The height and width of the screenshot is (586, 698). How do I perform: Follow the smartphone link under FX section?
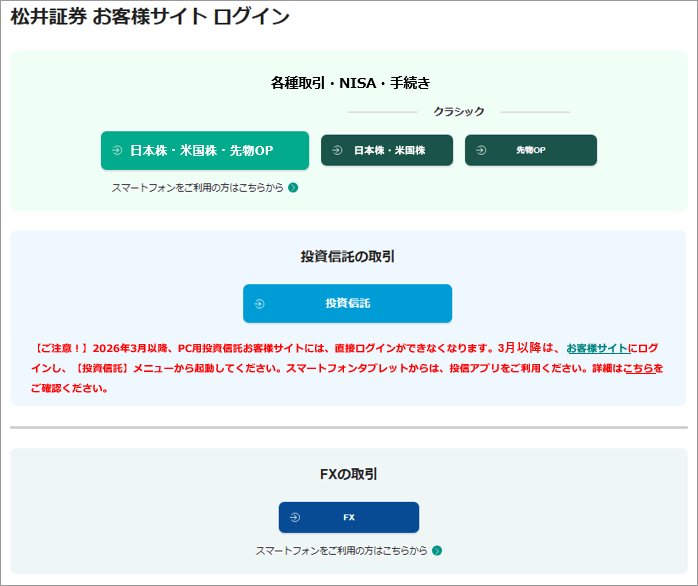point(341,551)
